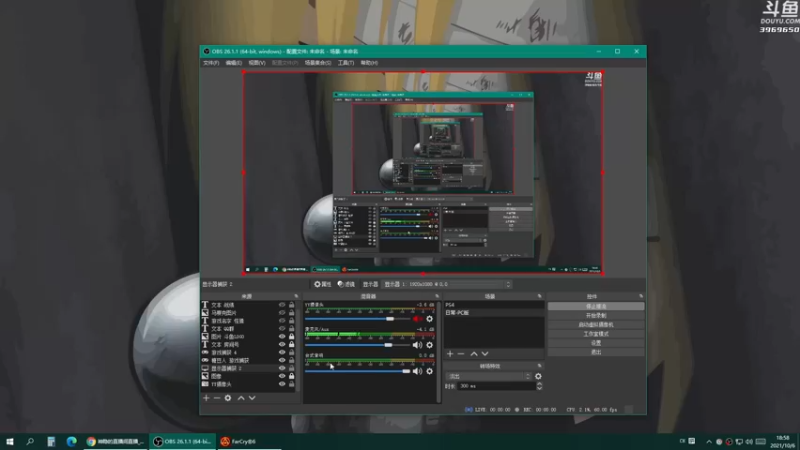The image size is (800, 450).
Task: Toggle visibility of the first text source
Action: tap(282, 305)
